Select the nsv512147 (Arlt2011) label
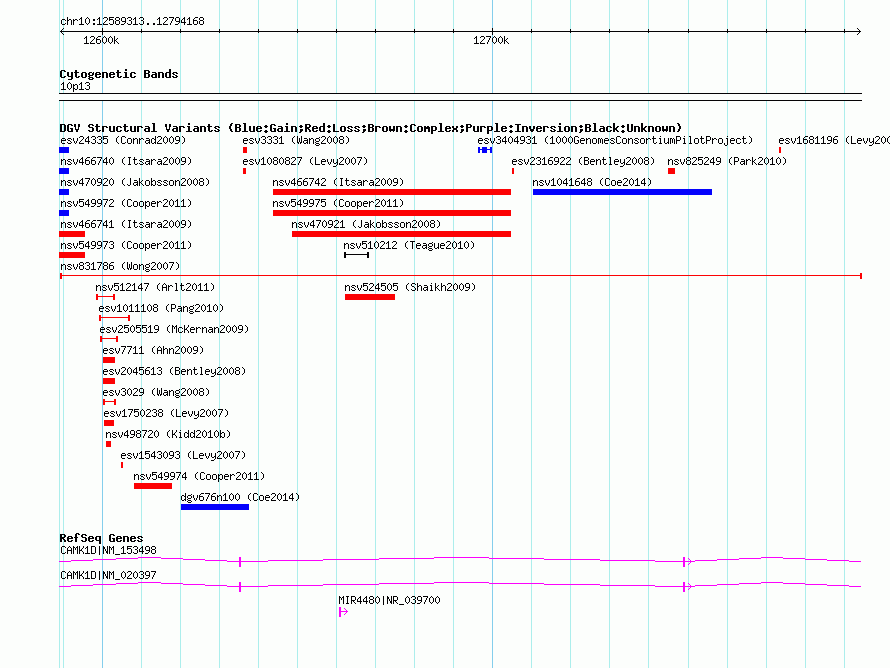Viewport: 890px width, 668px height. [x=155, y=287]
